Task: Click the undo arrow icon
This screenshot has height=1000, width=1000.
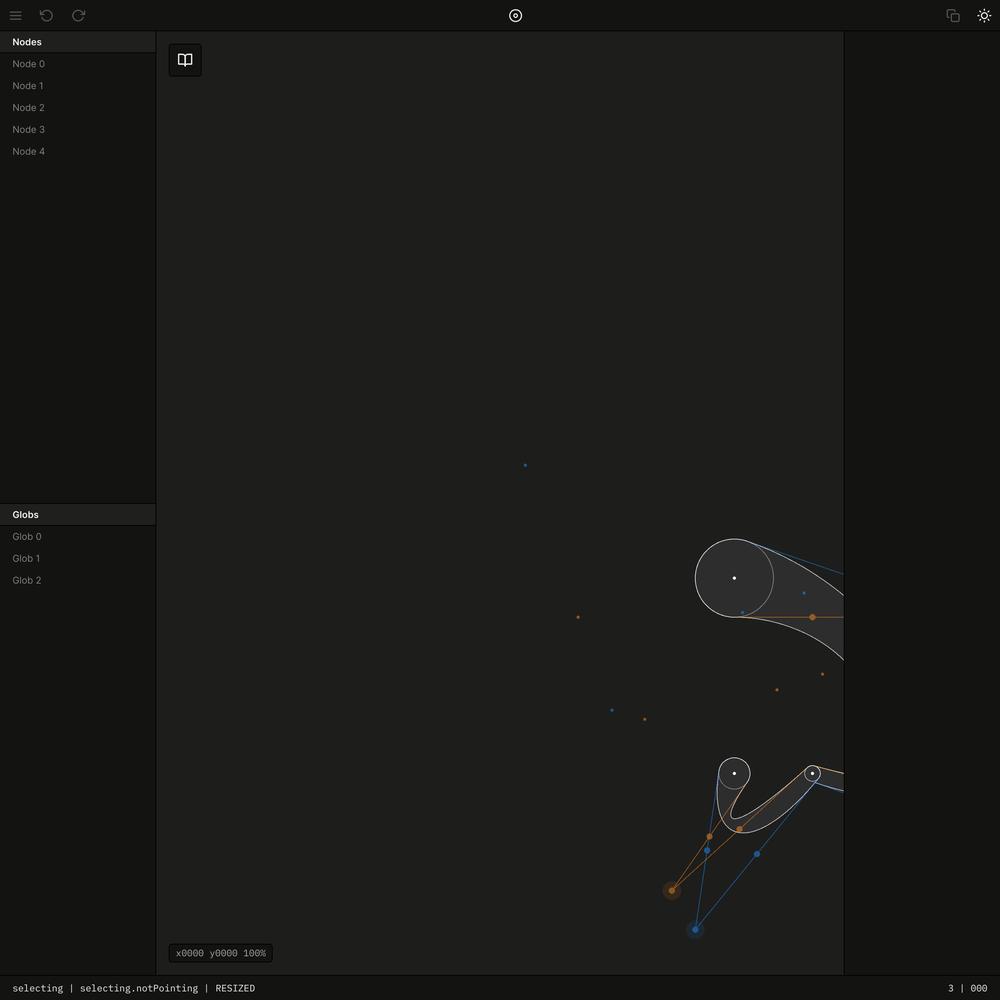Action: pyautogui.click(x=47, y=15)
